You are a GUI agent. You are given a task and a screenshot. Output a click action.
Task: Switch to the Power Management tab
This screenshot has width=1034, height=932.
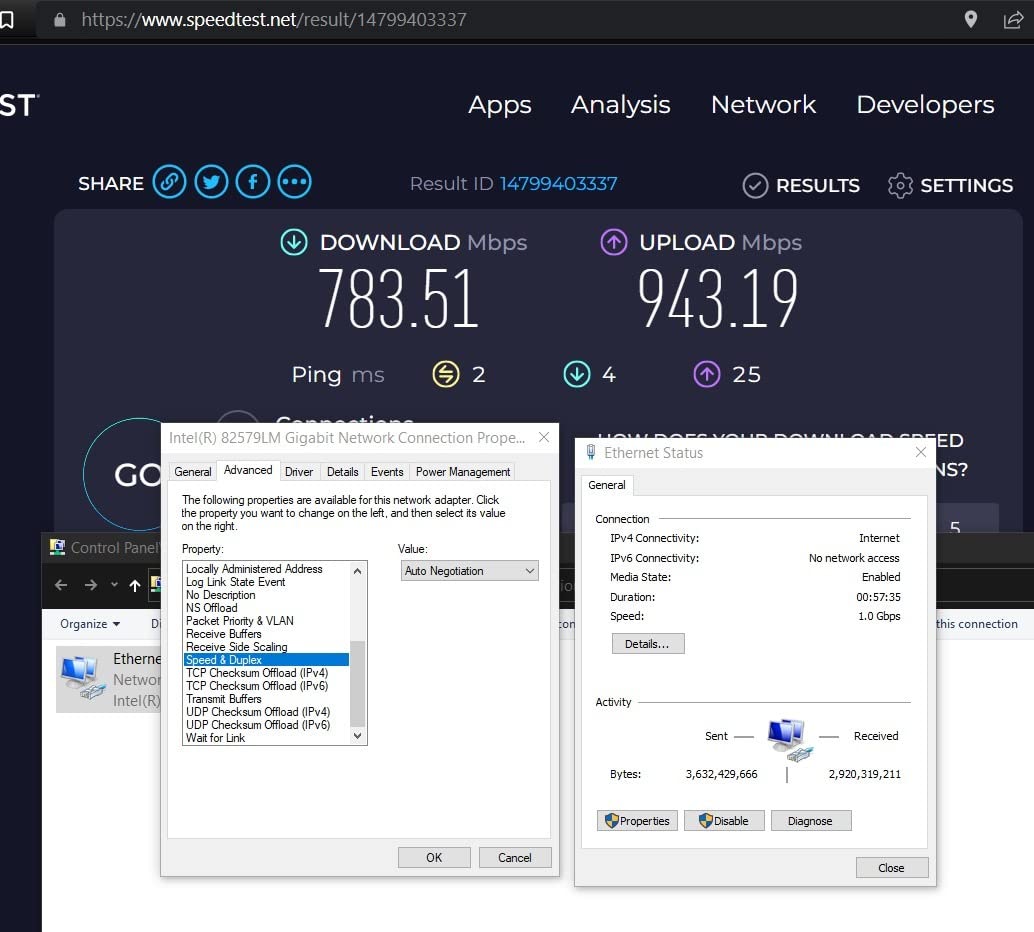point(463,472)
